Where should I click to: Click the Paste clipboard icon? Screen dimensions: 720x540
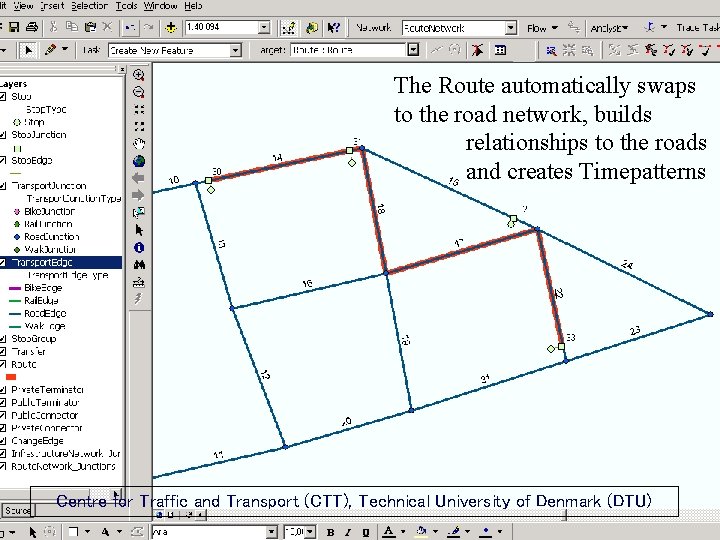pos(90,27)
